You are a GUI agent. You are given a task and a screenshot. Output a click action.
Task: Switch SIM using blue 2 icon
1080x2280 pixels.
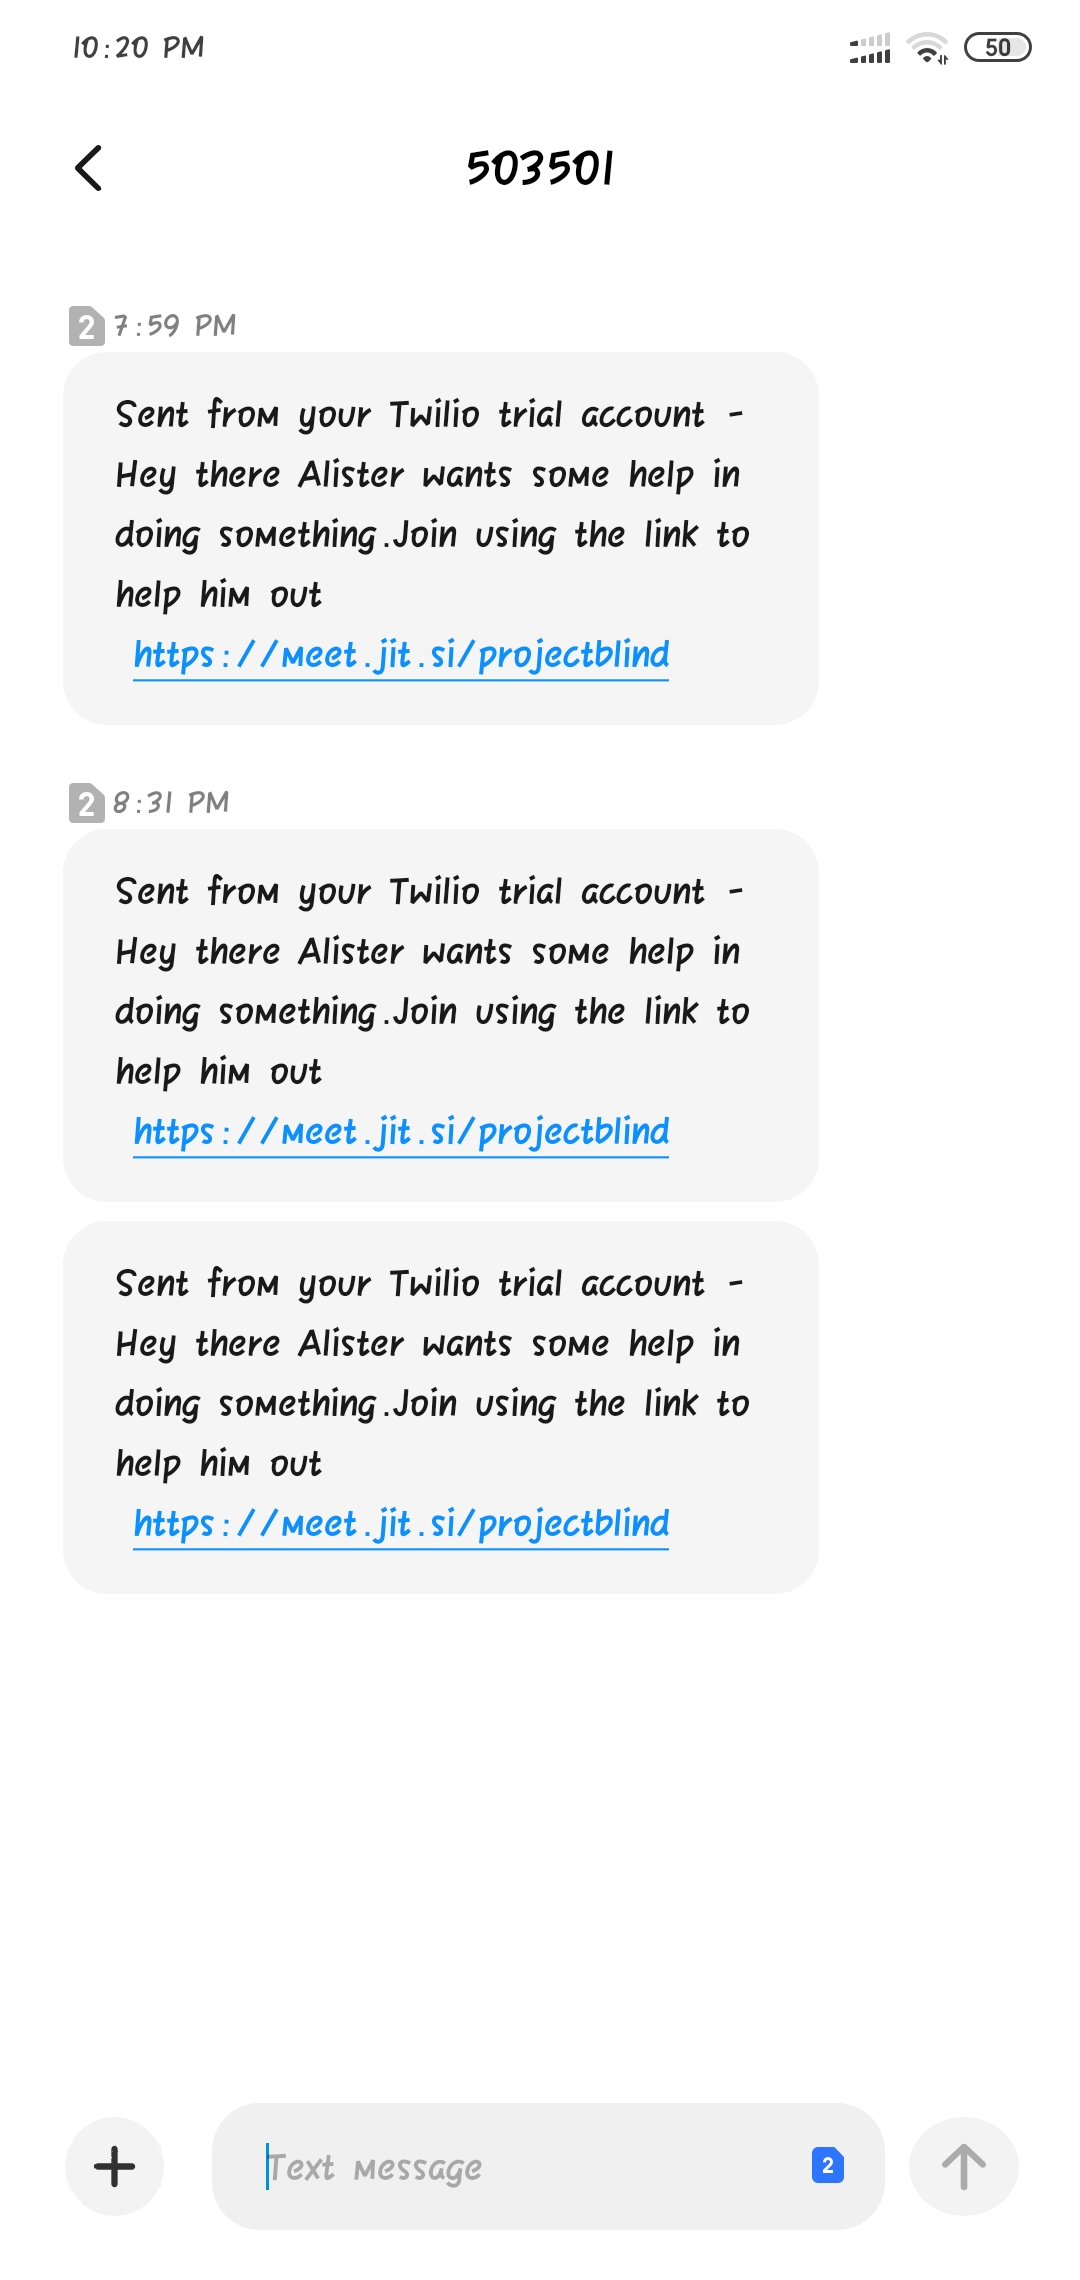[828, 2166]
